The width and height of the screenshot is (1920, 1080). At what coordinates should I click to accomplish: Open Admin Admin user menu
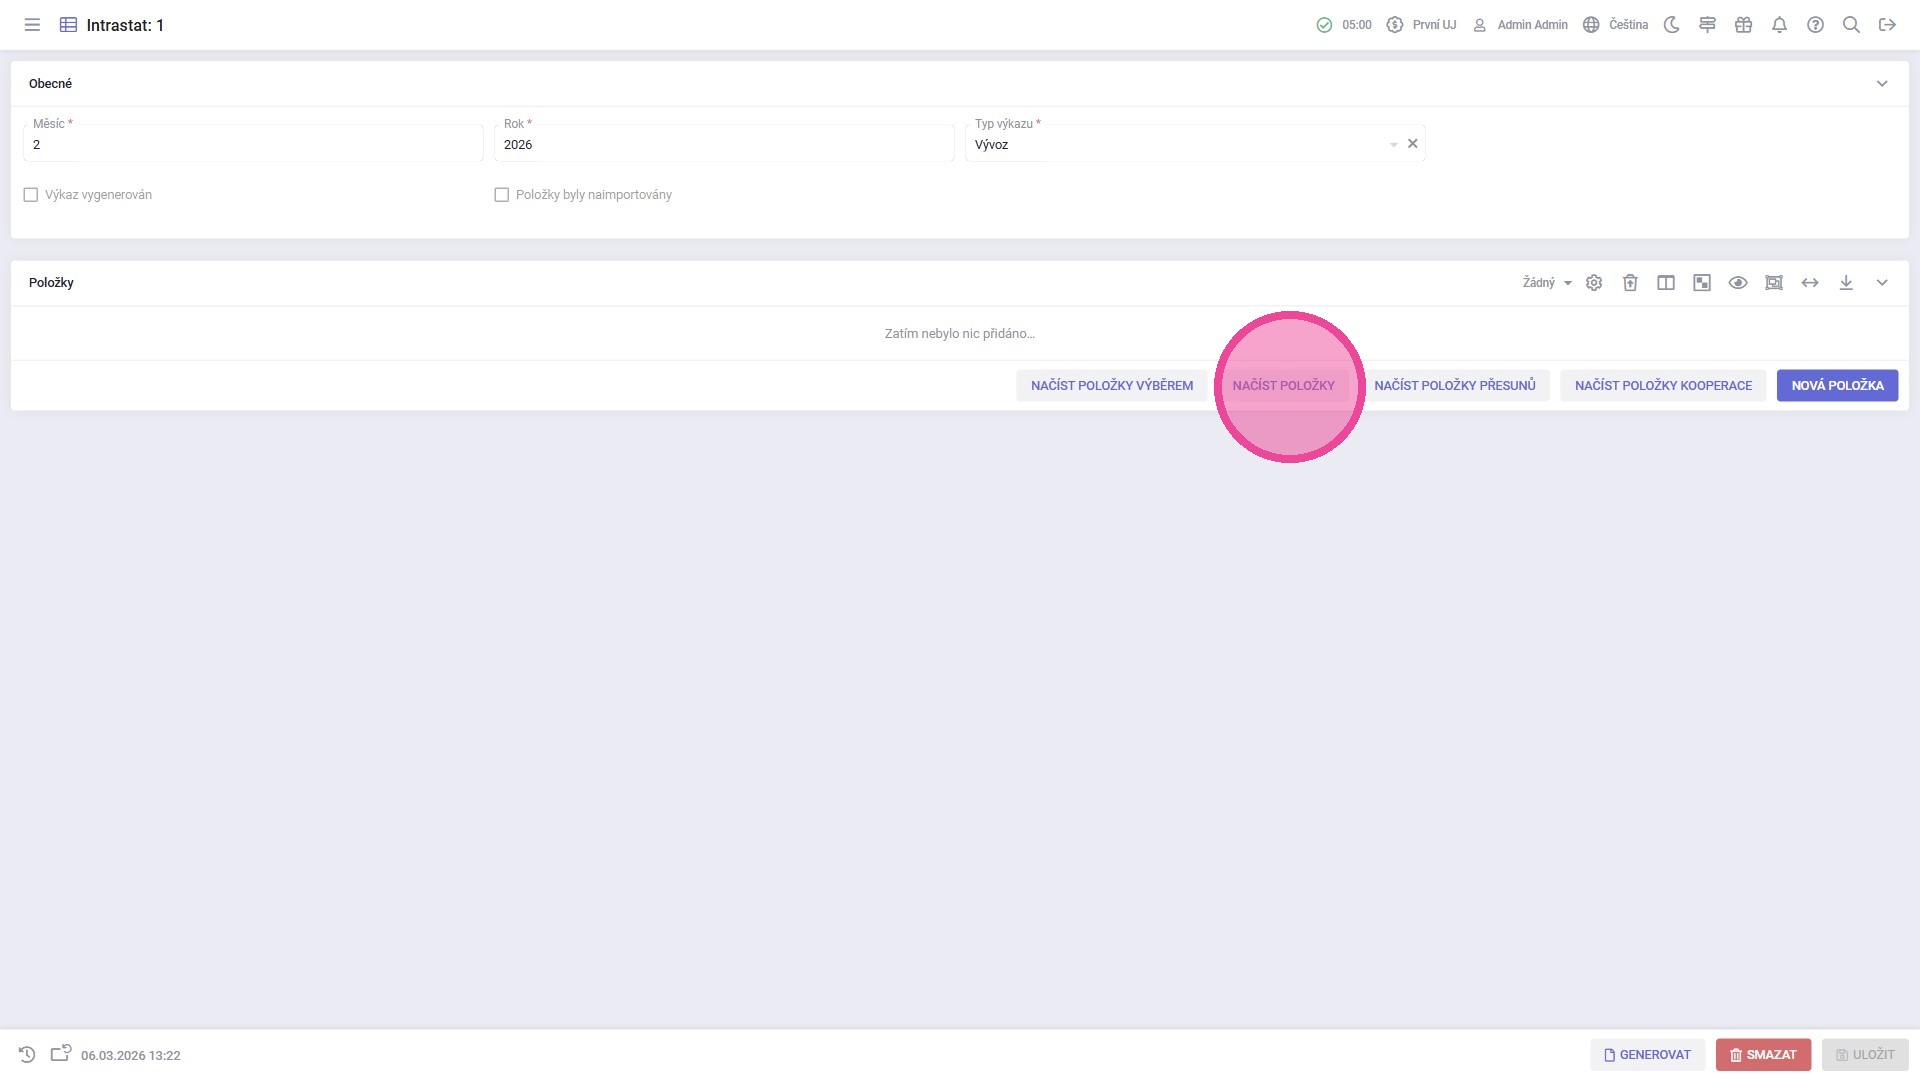(x=1520, y=25)
